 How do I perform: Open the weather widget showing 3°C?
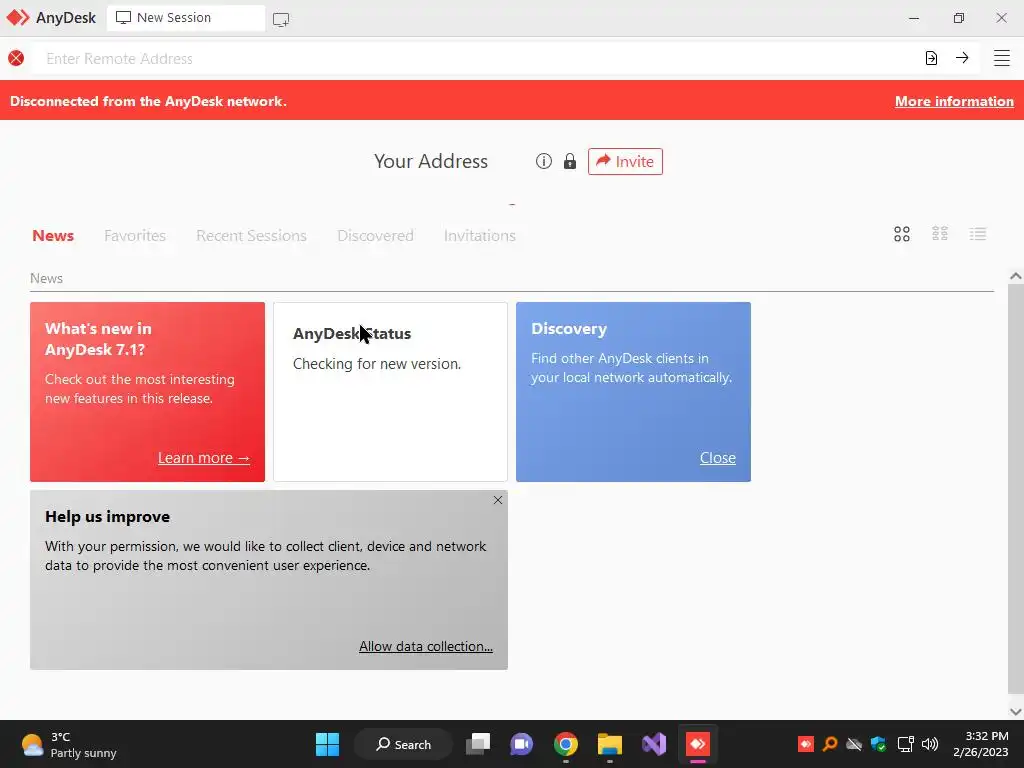click(69, 744)
